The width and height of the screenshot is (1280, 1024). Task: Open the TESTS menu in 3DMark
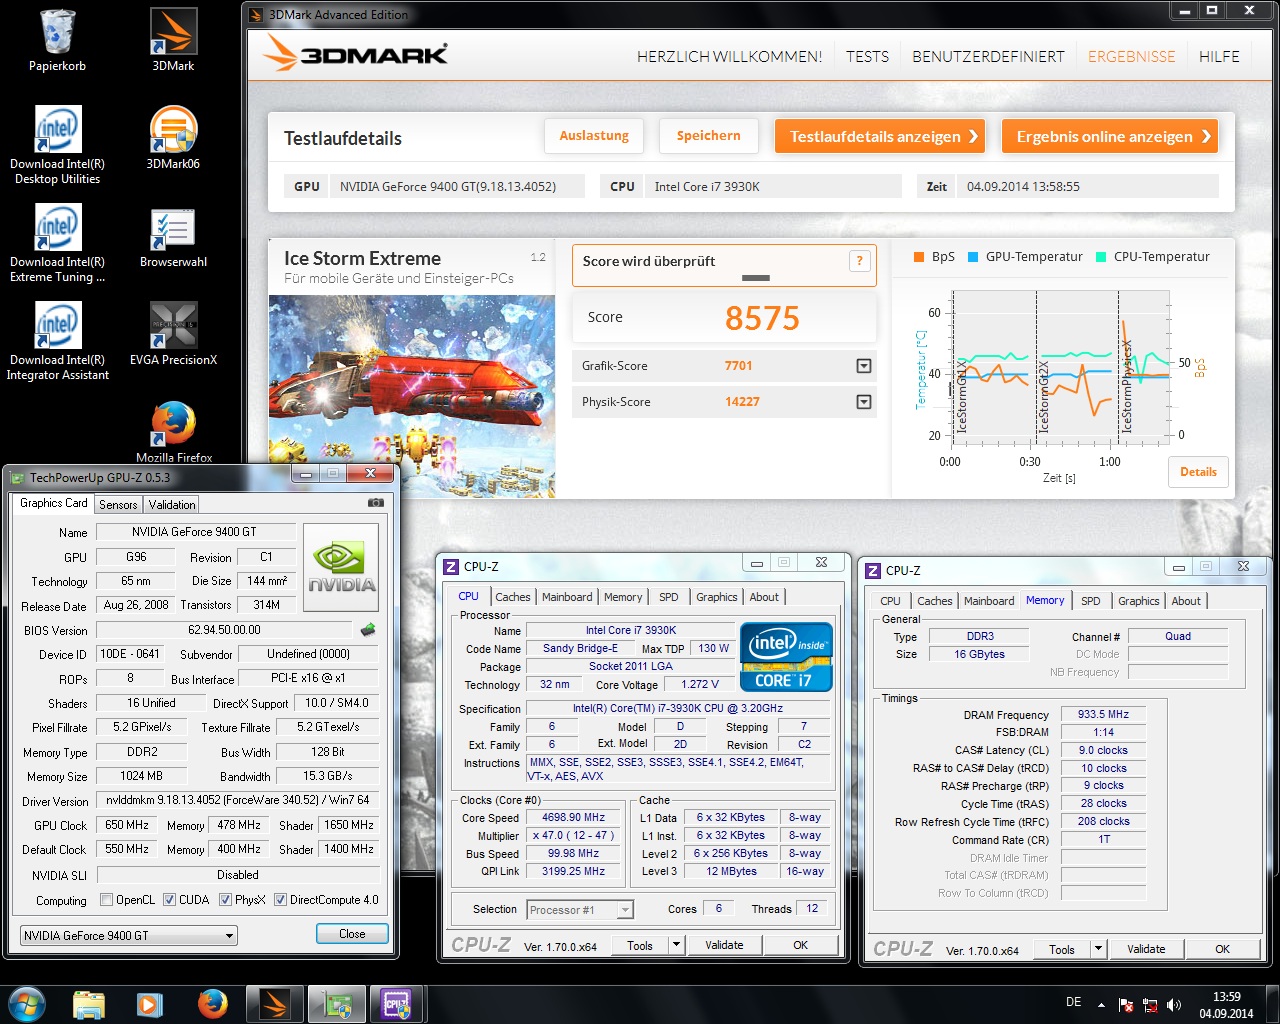[867, 57]
